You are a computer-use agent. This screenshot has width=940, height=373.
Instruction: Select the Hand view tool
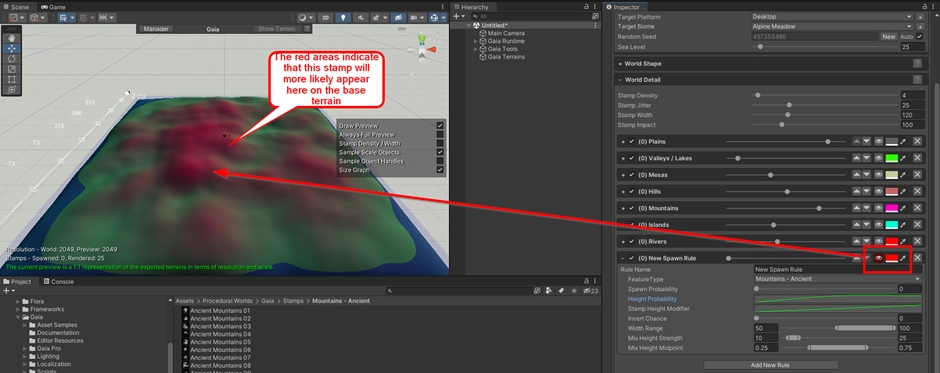12,38
